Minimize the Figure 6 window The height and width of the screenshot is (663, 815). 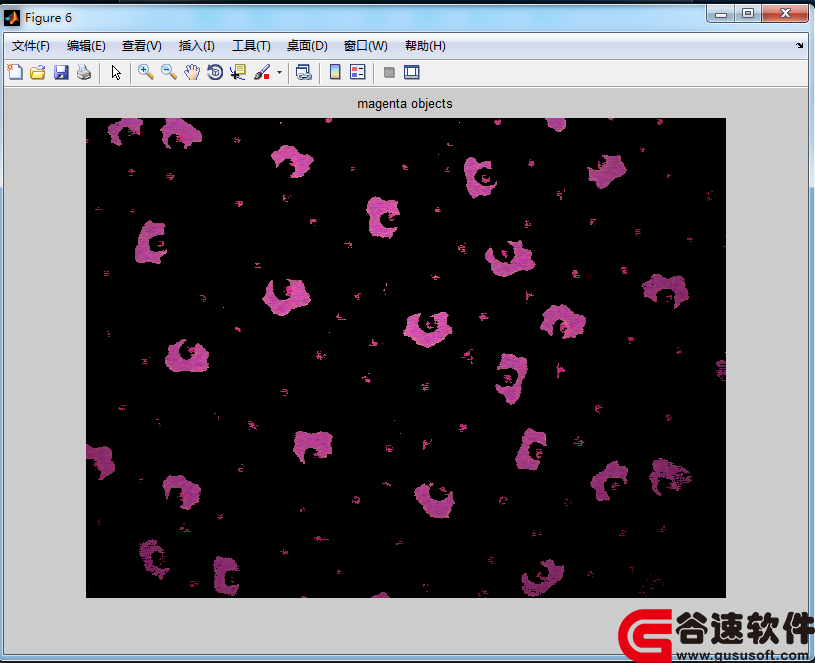721,14
